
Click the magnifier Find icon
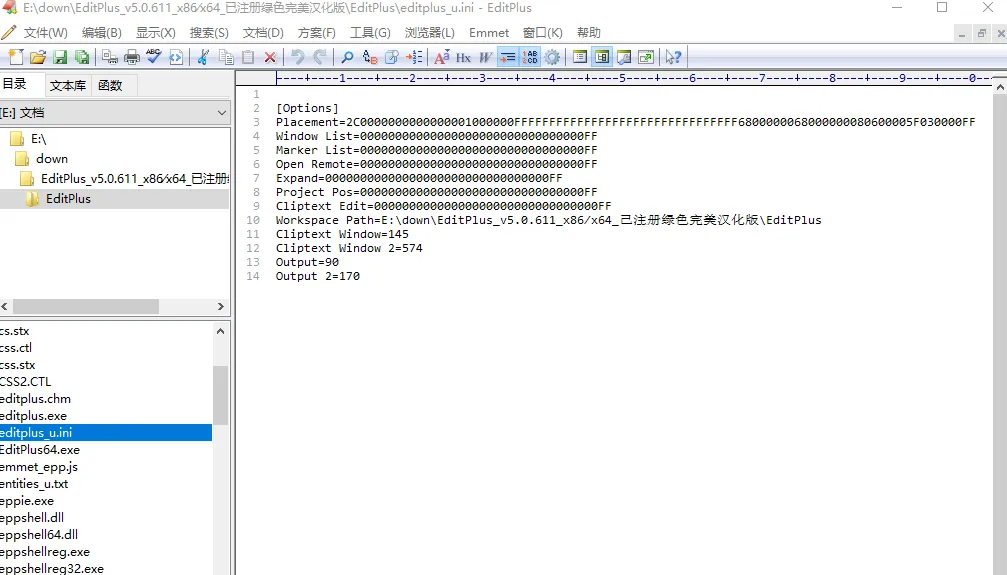[x=347, y=58]
